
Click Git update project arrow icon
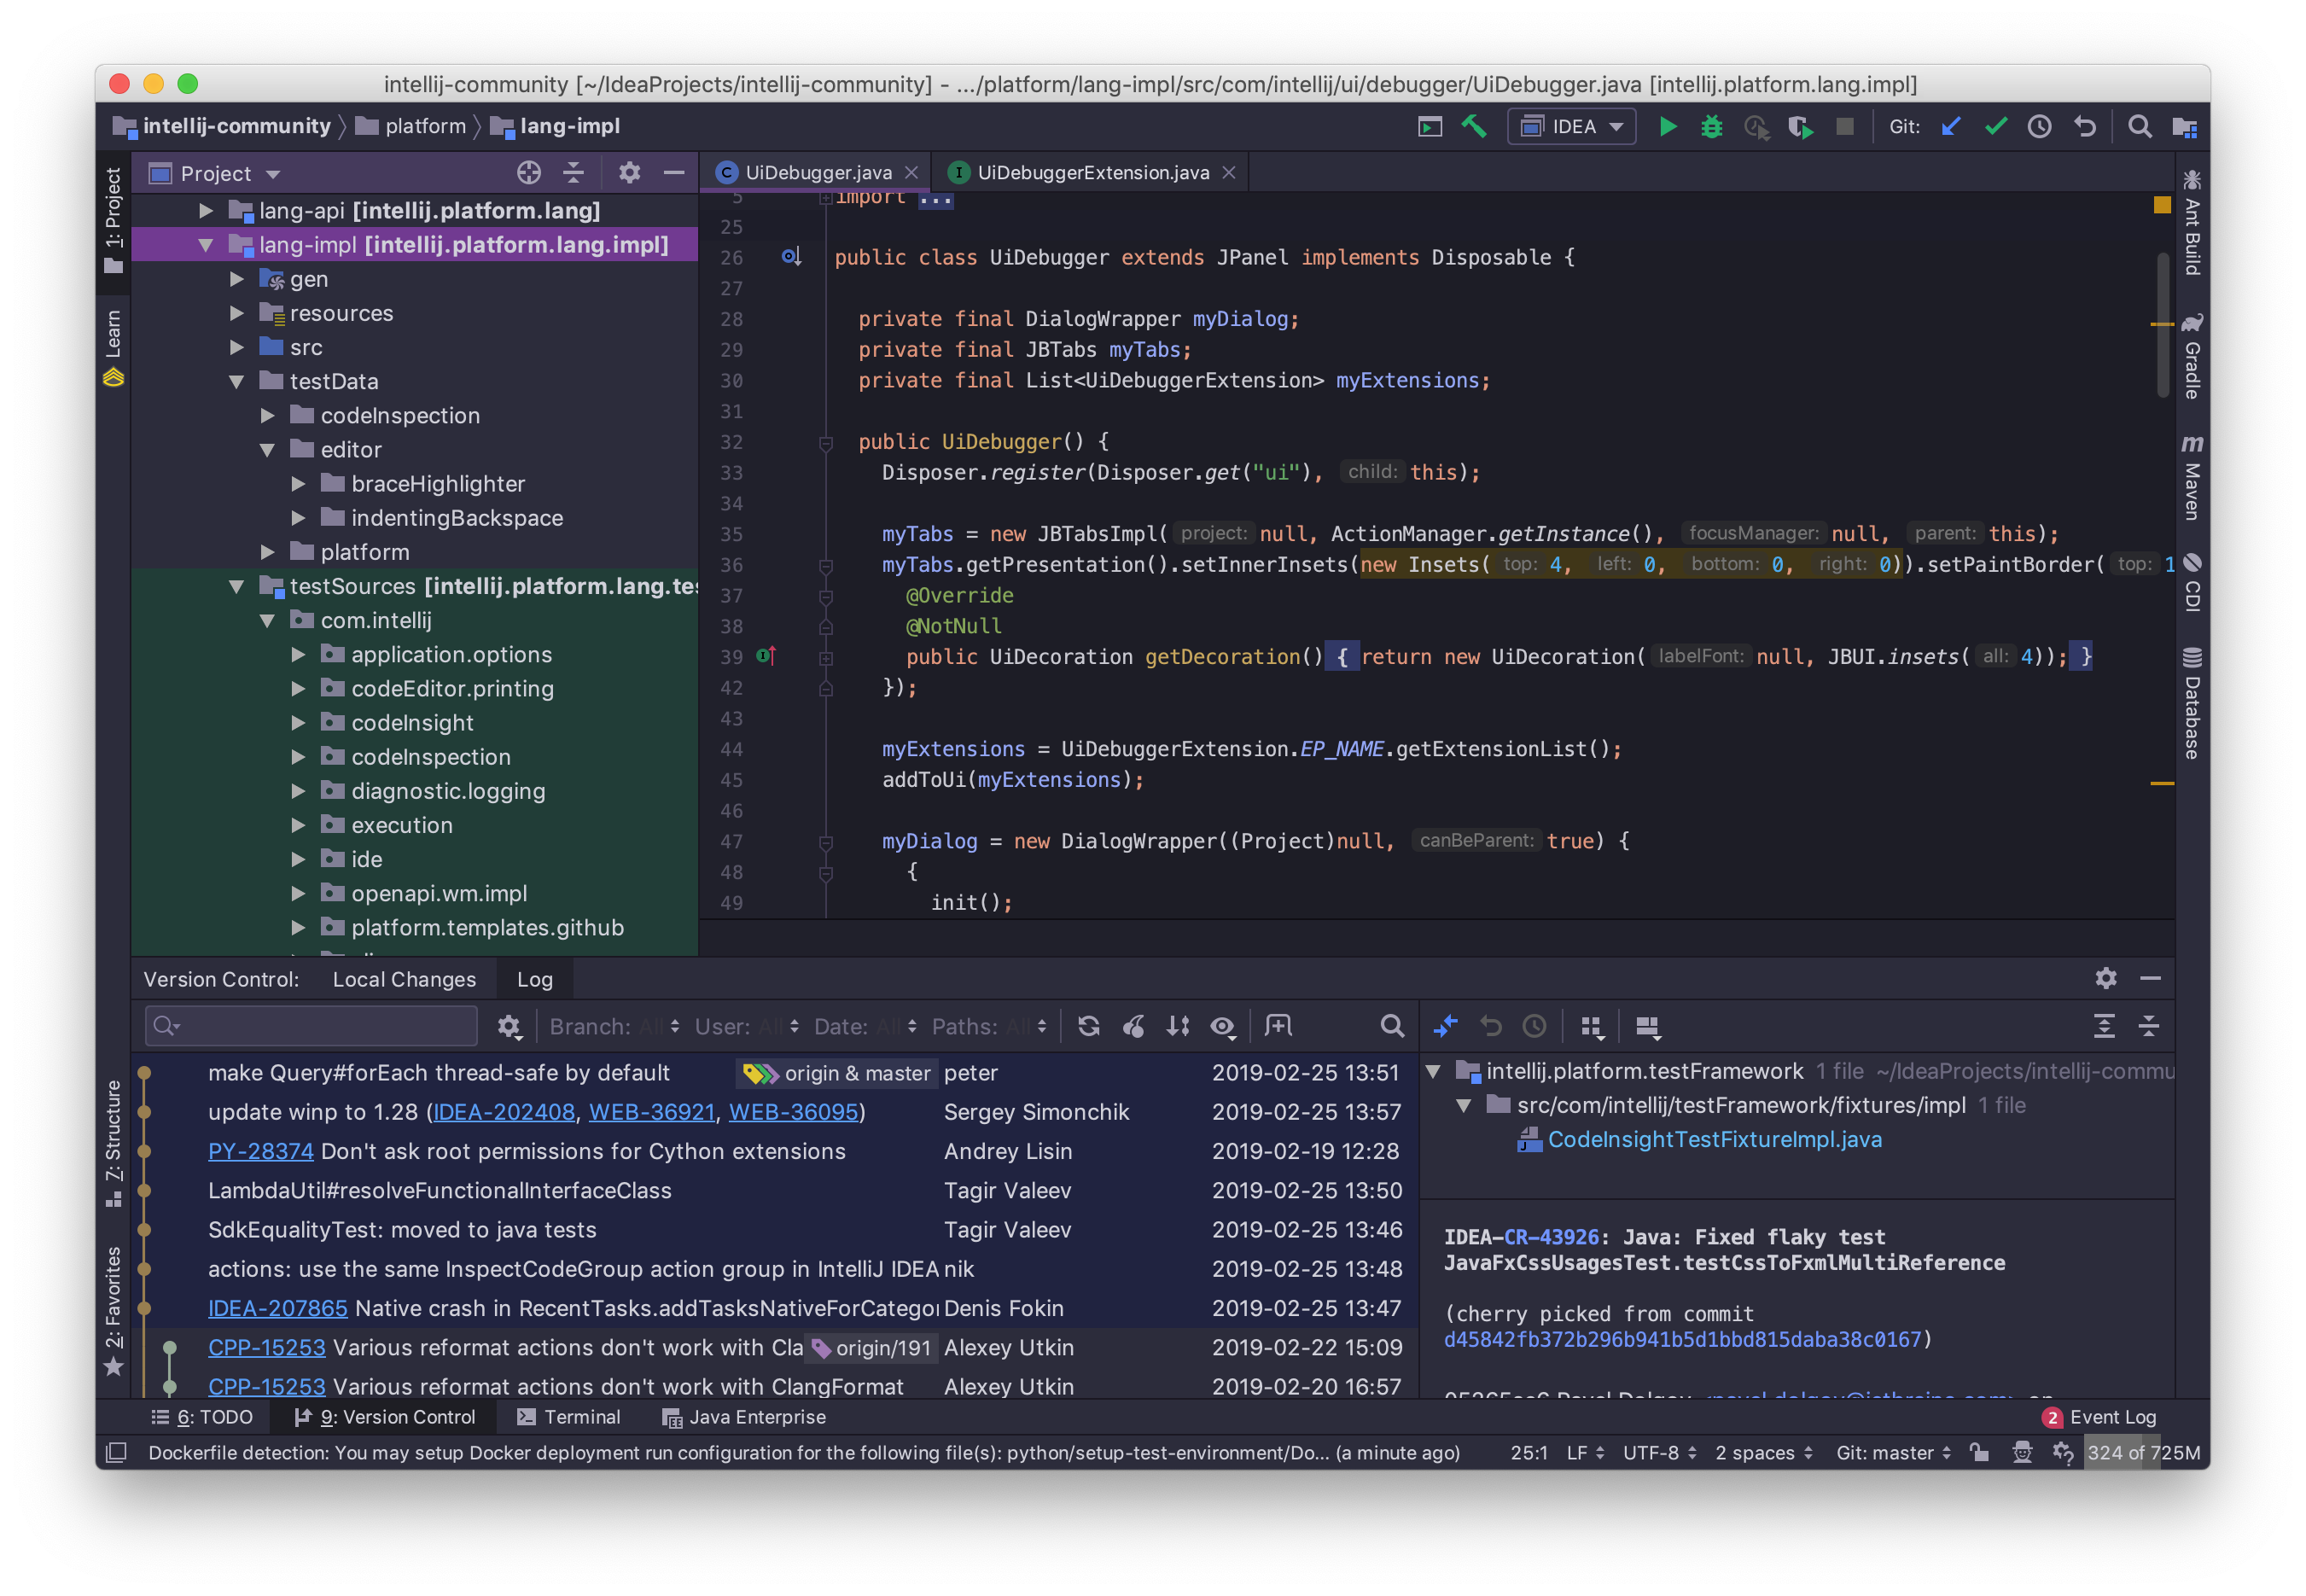tap(1950, 127)
